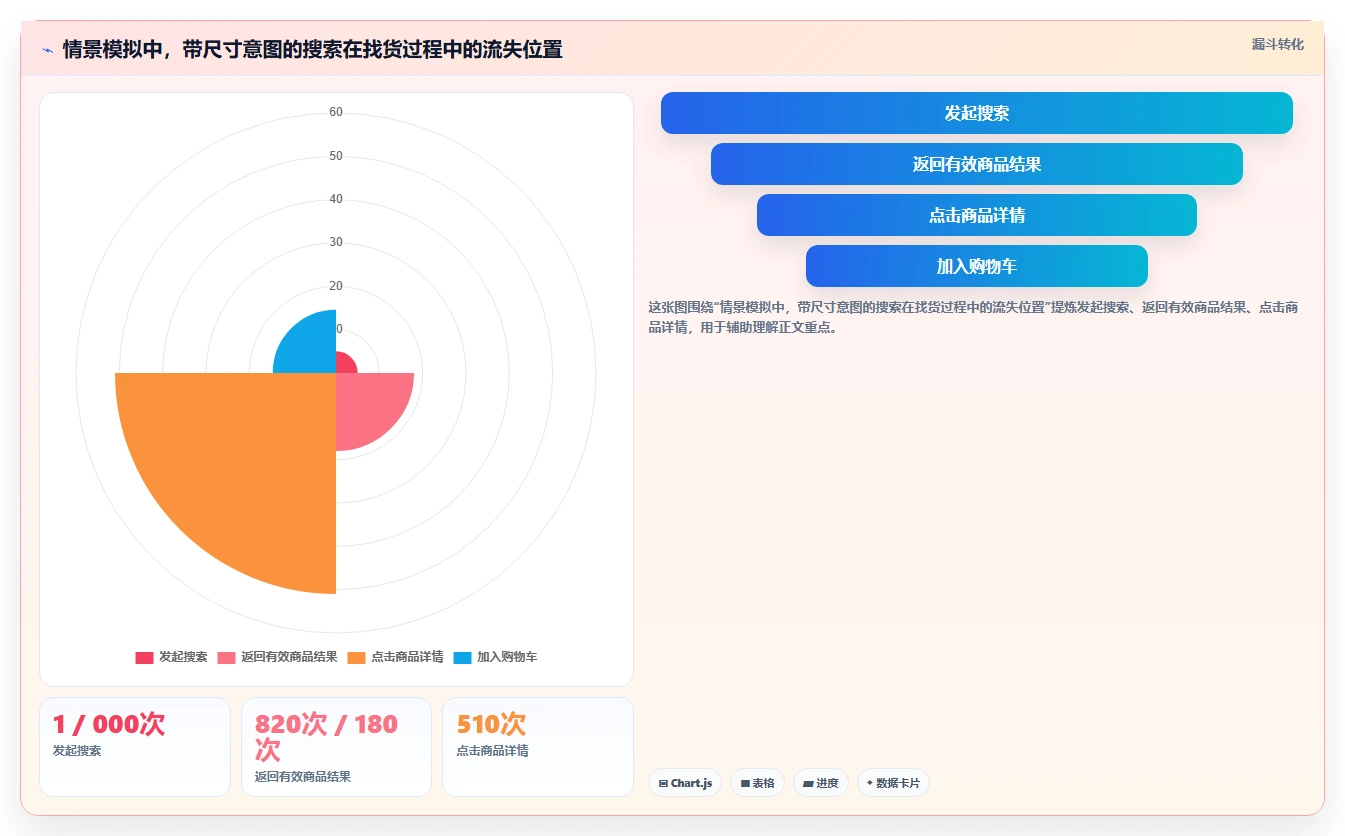Image resolution: width=1345 pixels, height=836 pixels.
Task: Open the 820次 / 180次 data card
Action: pyautogui.click(x=336, y=747)
